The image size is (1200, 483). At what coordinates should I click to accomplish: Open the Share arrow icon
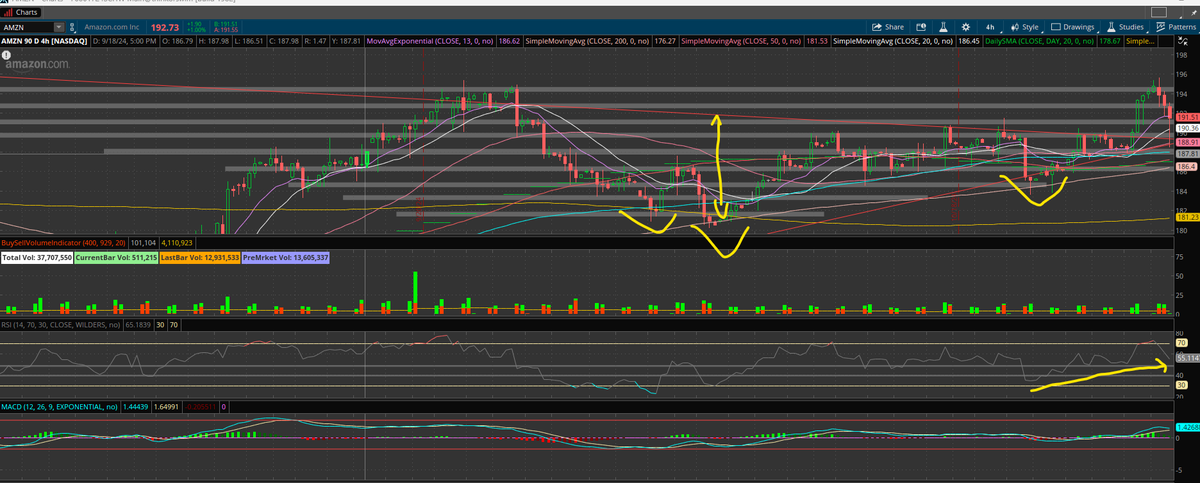pyautogui.click(x=878, y=27)
